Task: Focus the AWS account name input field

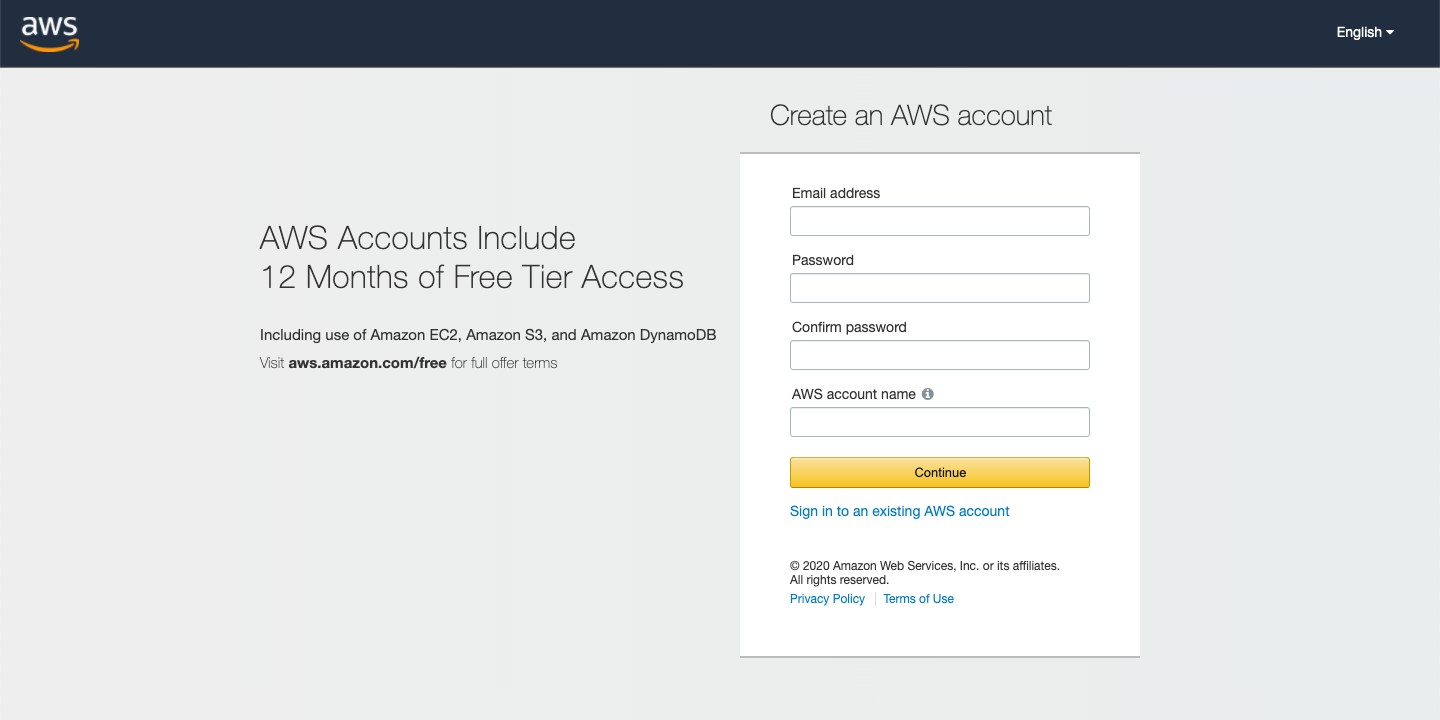Action: pos(940,422)
